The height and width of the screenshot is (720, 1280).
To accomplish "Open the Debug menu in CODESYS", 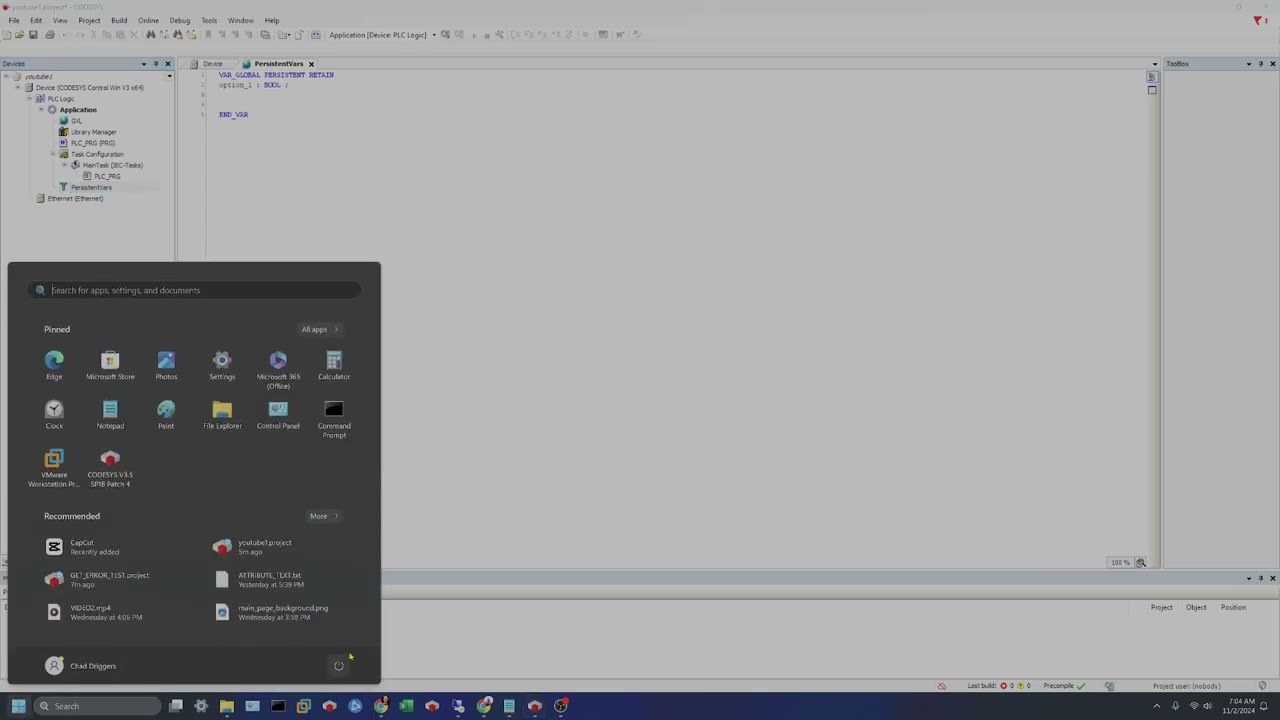I will pos(180,20).
